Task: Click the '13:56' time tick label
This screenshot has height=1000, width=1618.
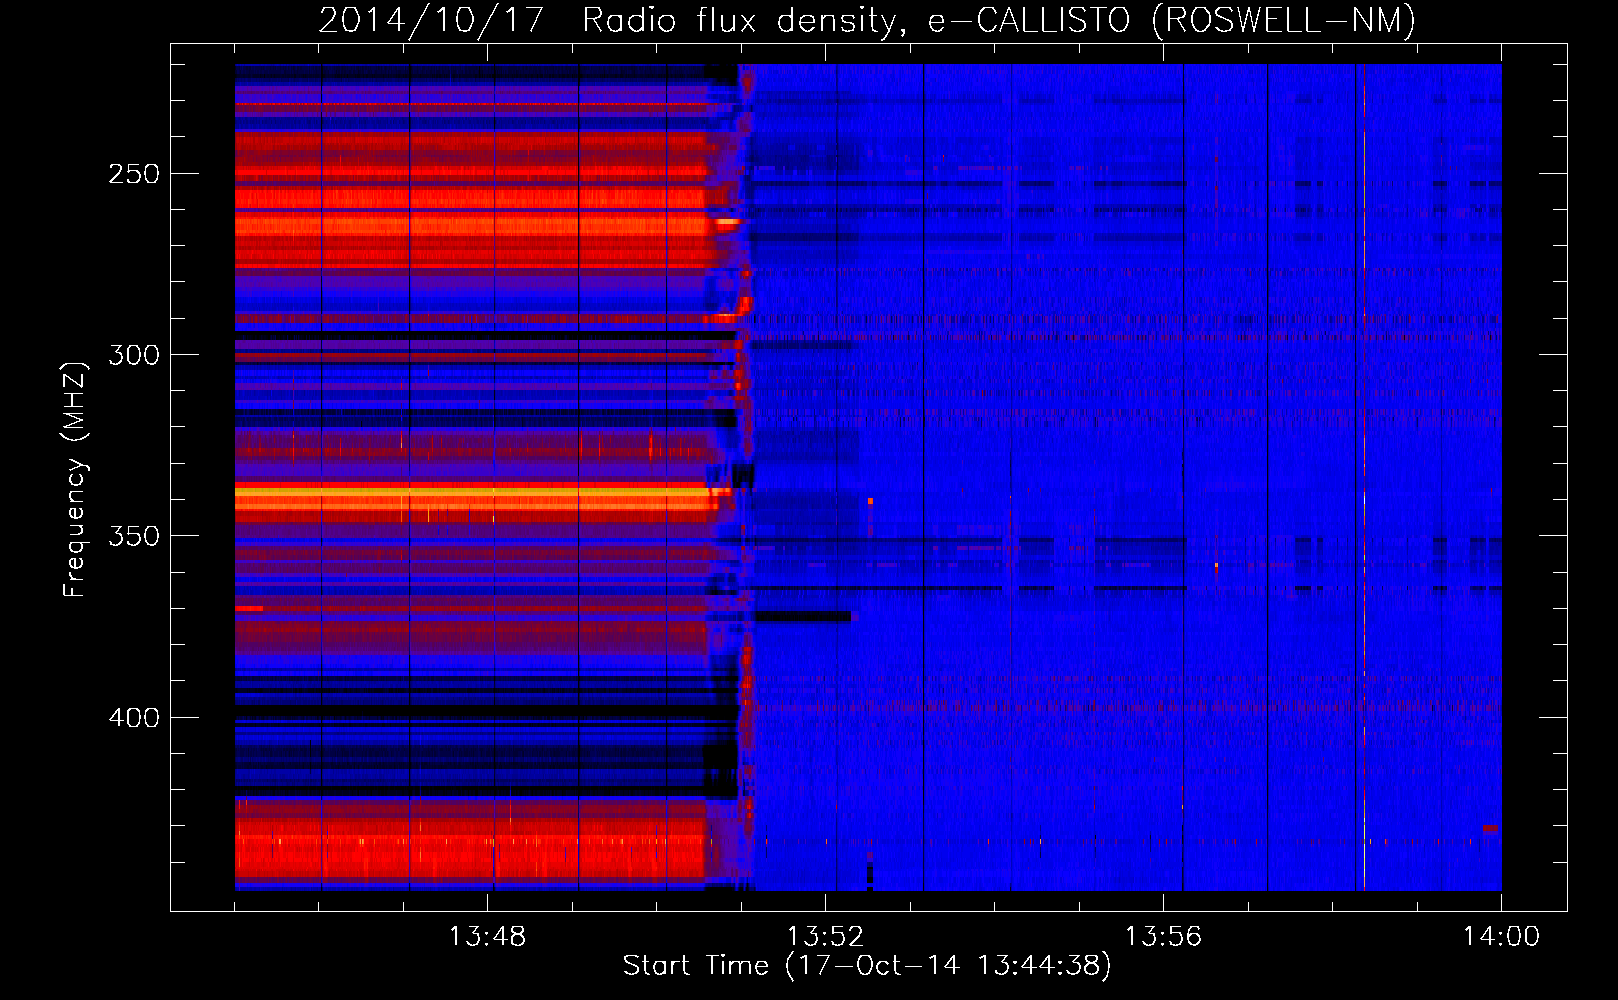Action: (x=1163, y=937)
